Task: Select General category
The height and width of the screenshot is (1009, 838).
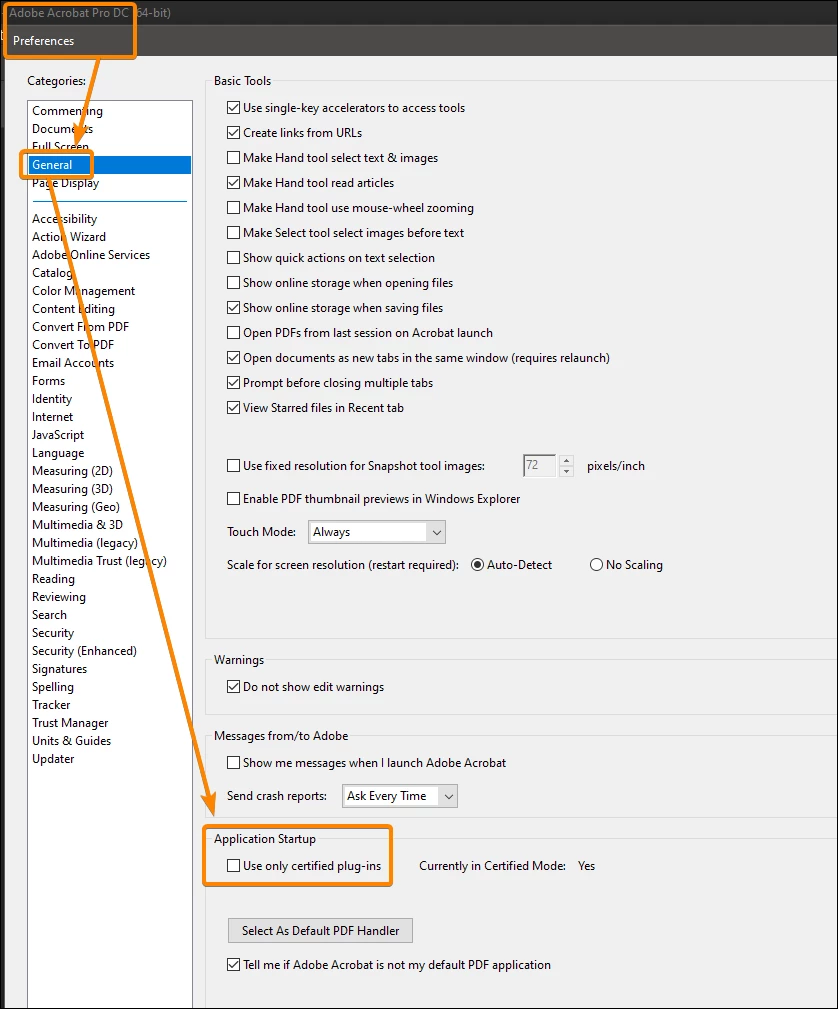Action: (x=109, y=165)
